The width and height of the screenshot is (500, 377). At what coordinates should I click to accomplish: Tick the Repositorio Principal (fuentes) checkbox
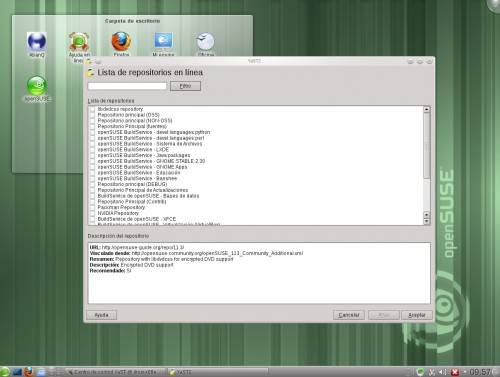92,126
